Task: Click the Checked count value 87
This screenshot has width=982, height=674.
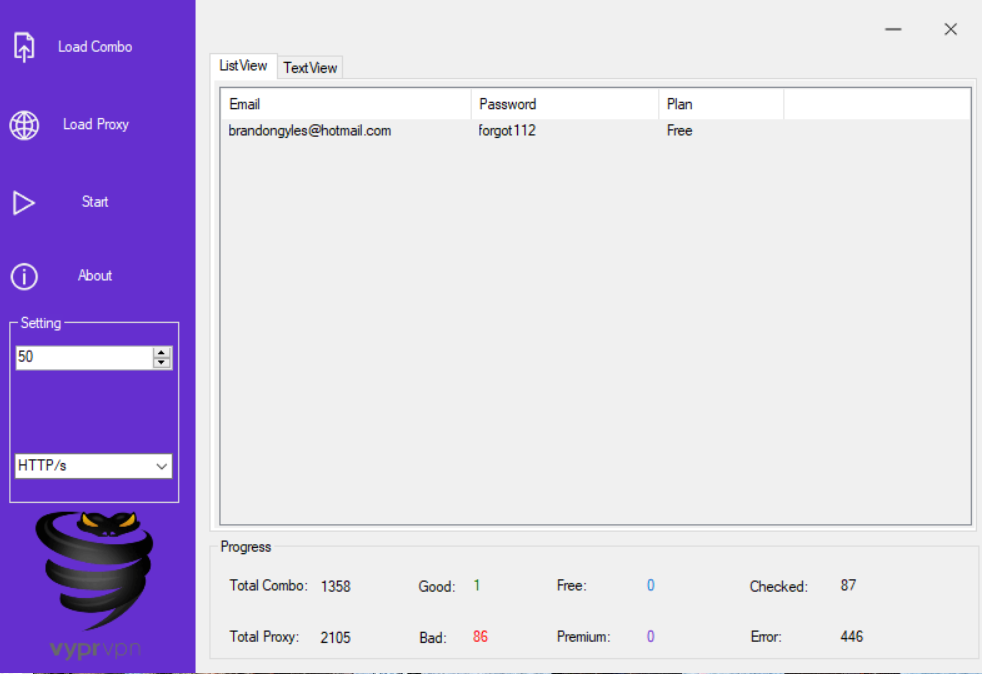Action: [x=848, y=586]
